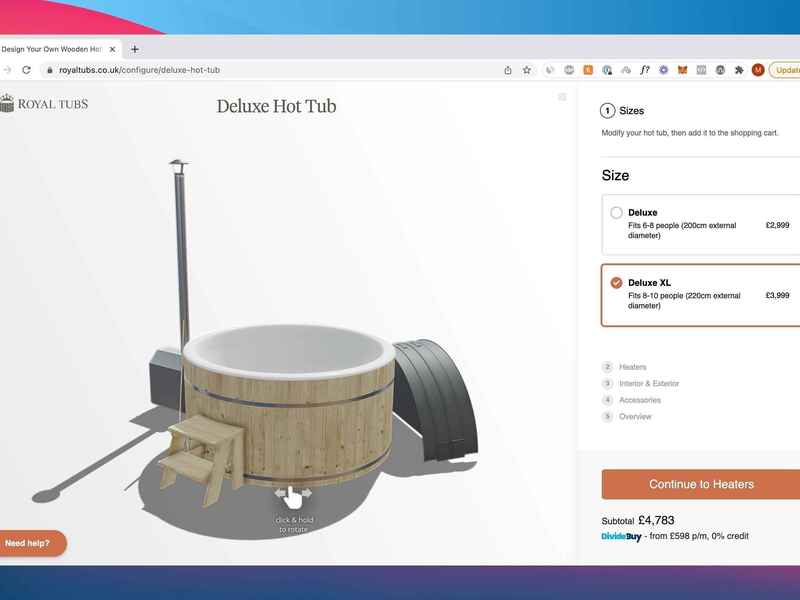
Task: Click the grey columns extension icon
Action: pyautogui.click(x=701, y=70)
